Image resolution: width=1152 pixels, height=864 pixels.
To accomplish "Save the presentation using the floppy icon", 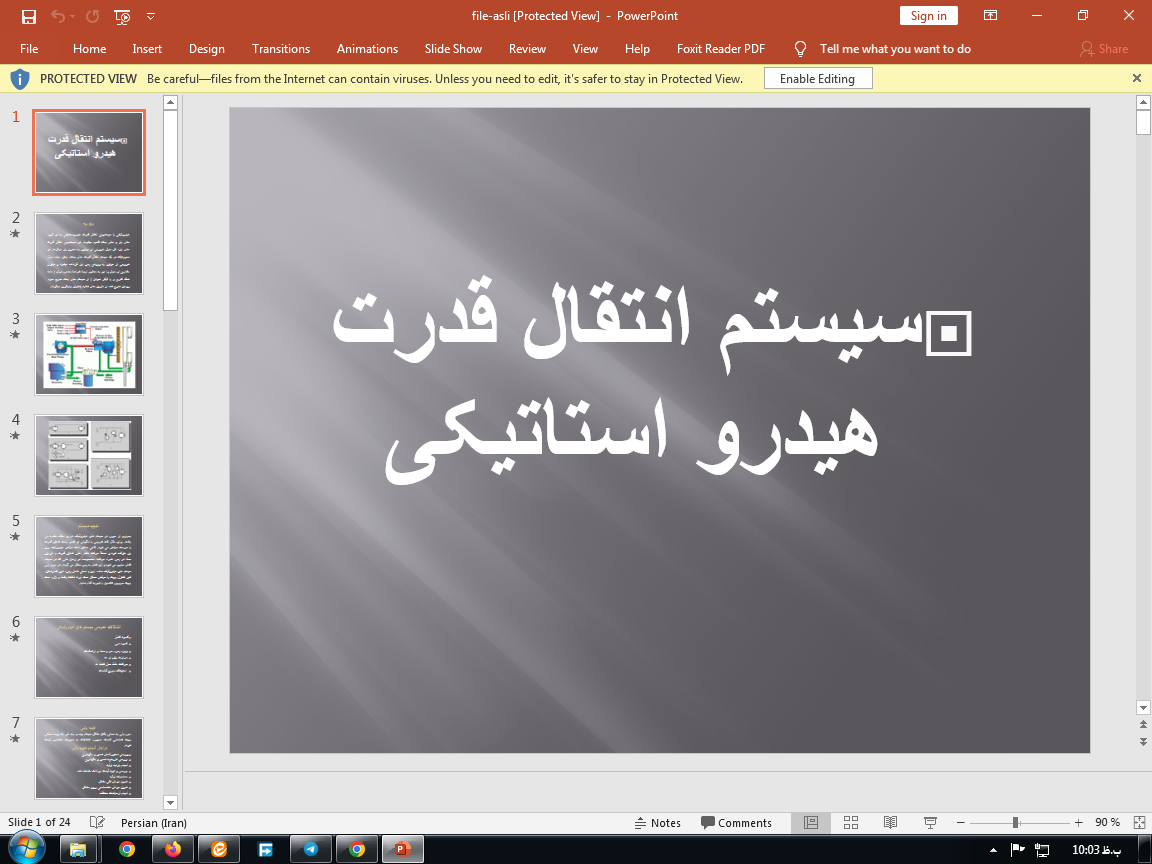I will point(29,16).
